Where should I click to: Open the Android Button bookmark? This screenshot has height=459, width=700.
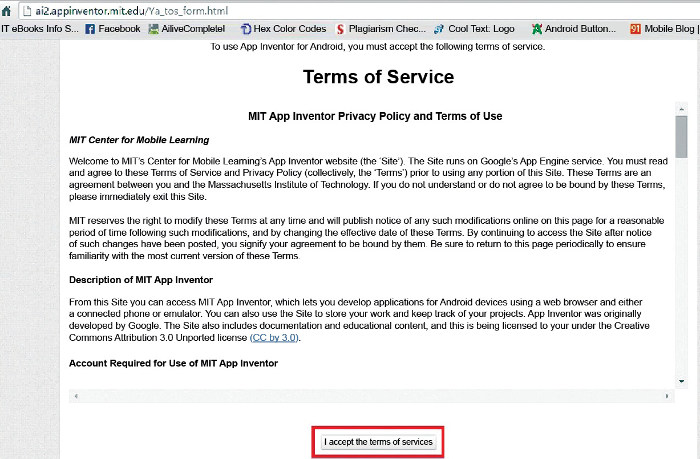pyautogui.click(x=580, y=29)
